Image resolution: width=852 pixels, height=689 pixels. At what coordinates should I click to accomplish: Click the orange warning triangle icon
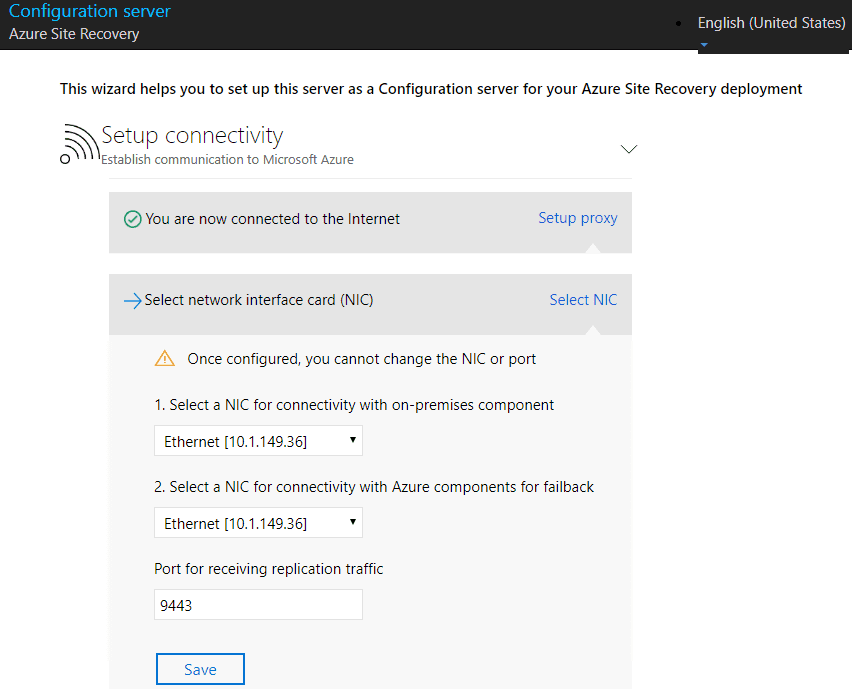tap(164, 359)
